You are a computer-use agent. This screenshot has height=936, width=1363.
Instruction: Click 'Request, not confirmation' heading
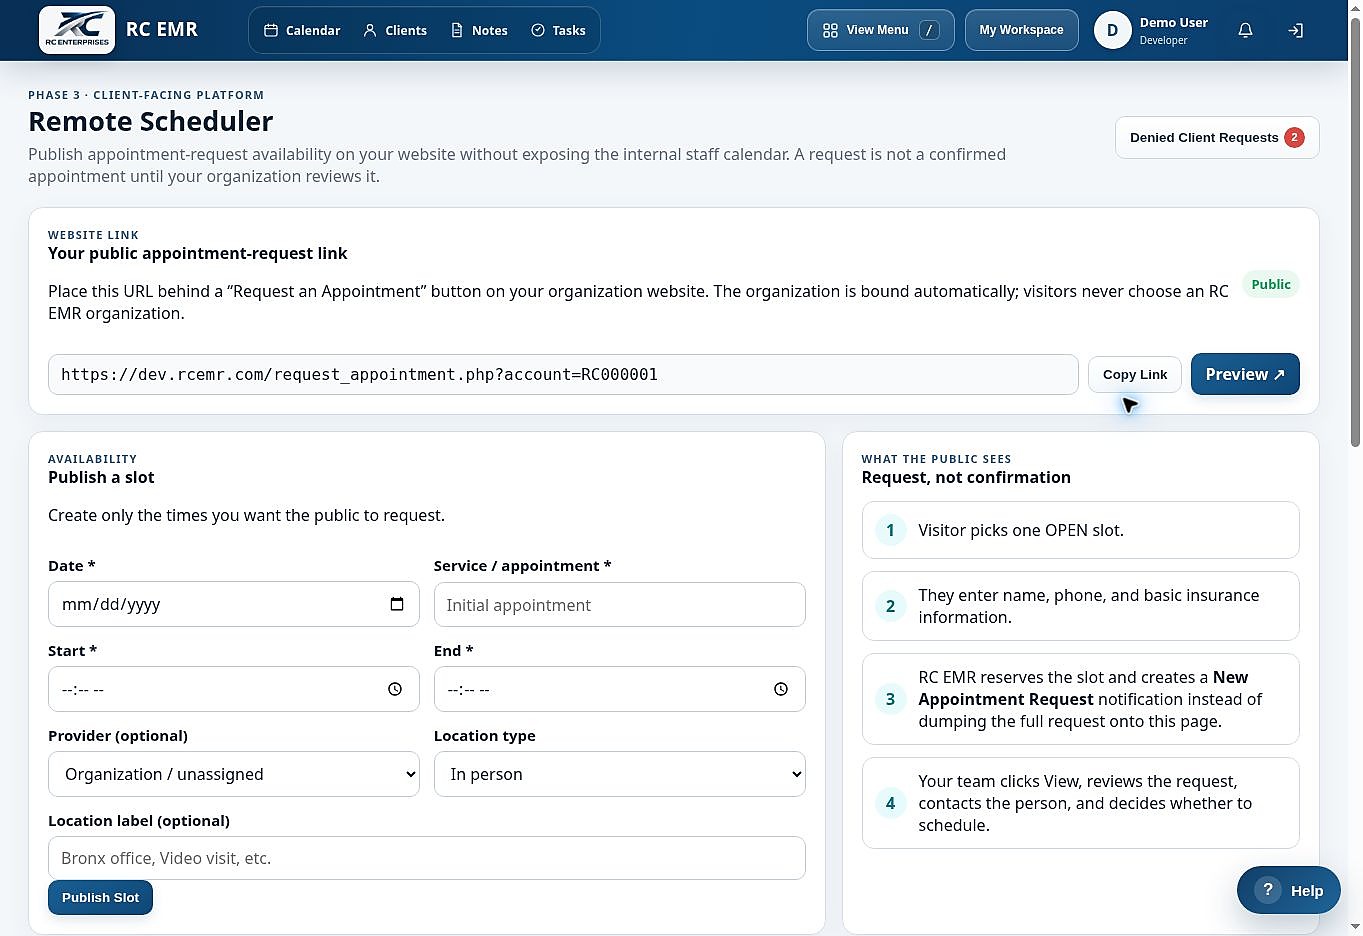(x=966, y=477)
